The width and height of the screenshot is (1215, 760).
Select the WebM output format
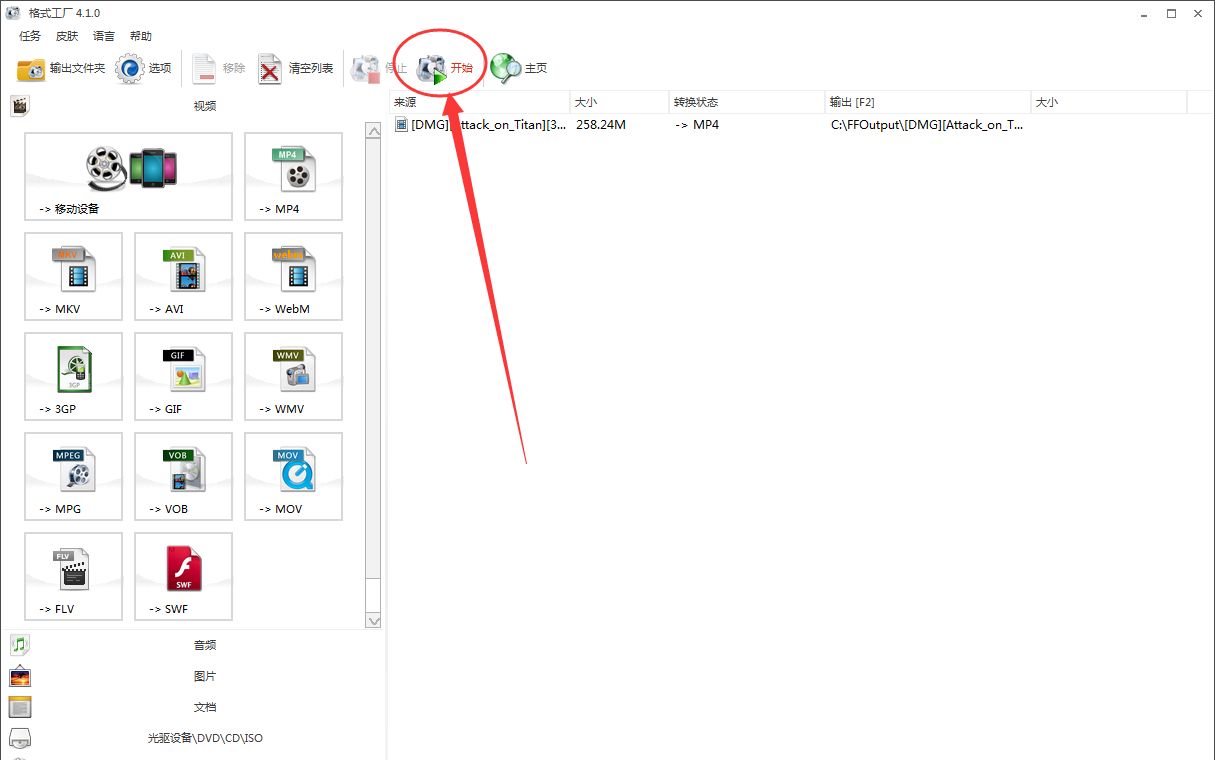click(293, 276)
